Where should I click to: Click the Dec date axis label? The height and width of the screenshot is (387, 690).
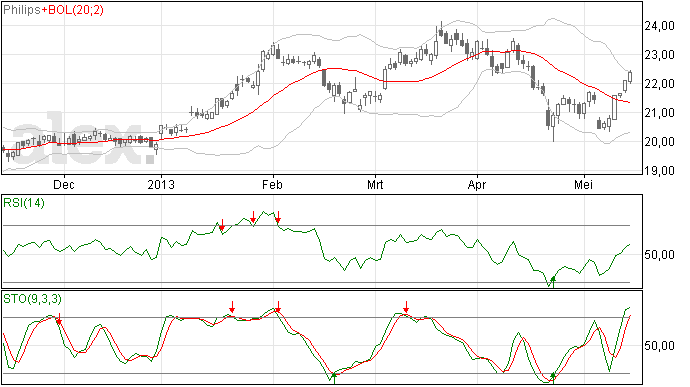pos(64,184)
